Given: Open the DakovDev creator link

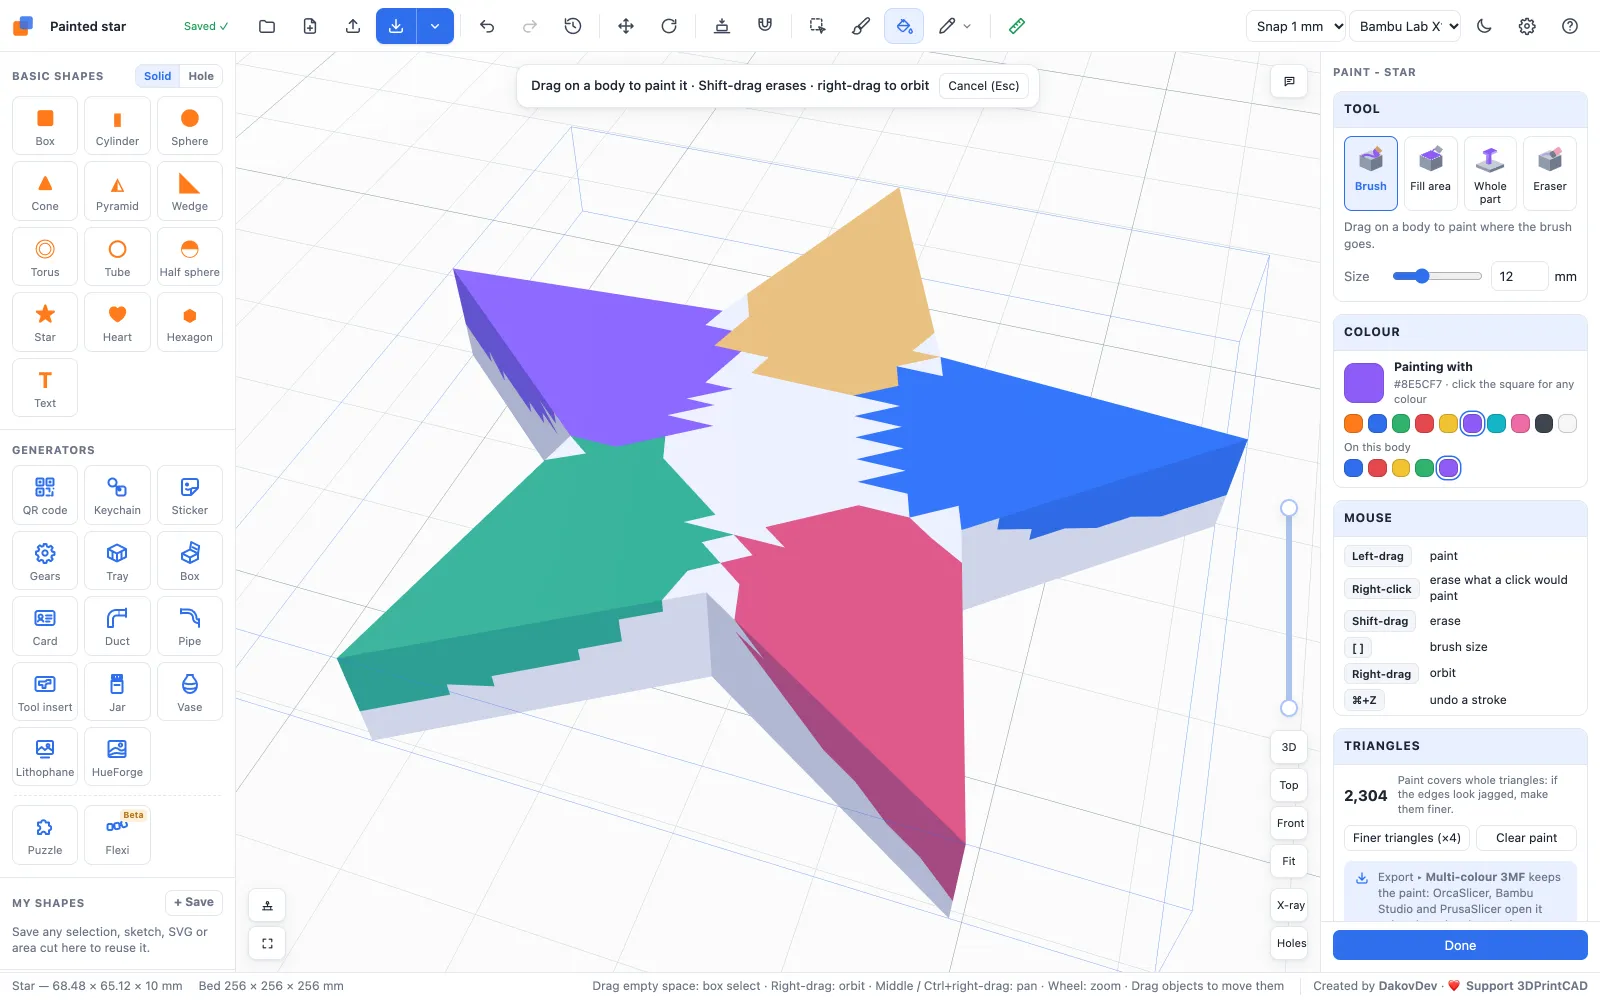Looking at the screenshot, I should pos(1408,986).
